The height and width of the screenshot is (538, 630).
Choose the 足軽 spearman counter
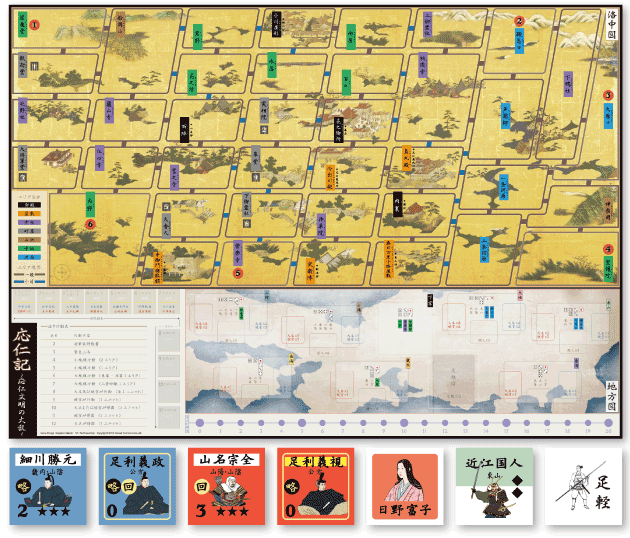583,487
